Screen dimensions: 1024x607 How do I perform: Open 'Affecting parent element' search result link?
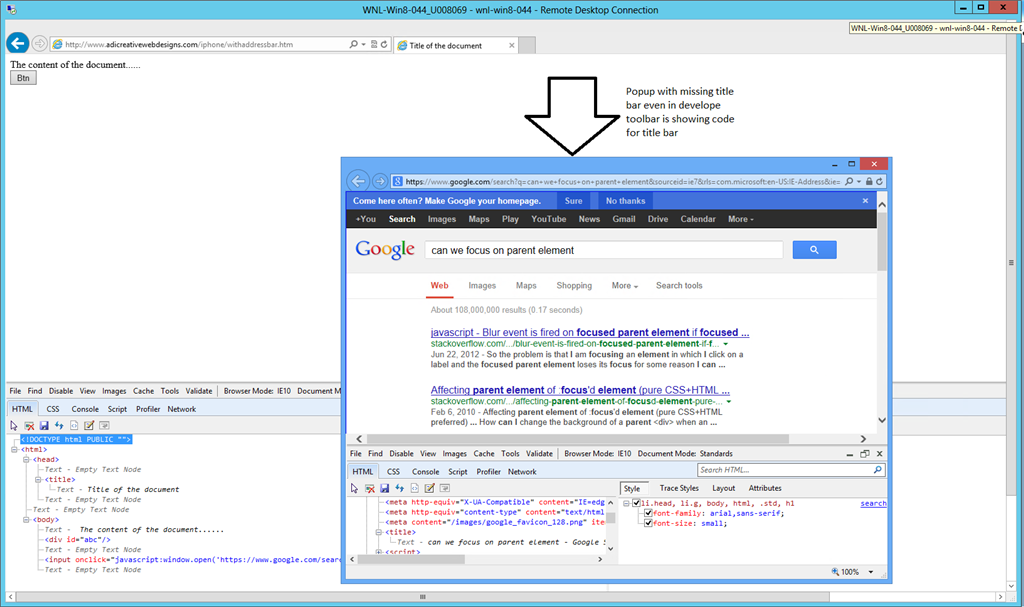click(580, 390)
